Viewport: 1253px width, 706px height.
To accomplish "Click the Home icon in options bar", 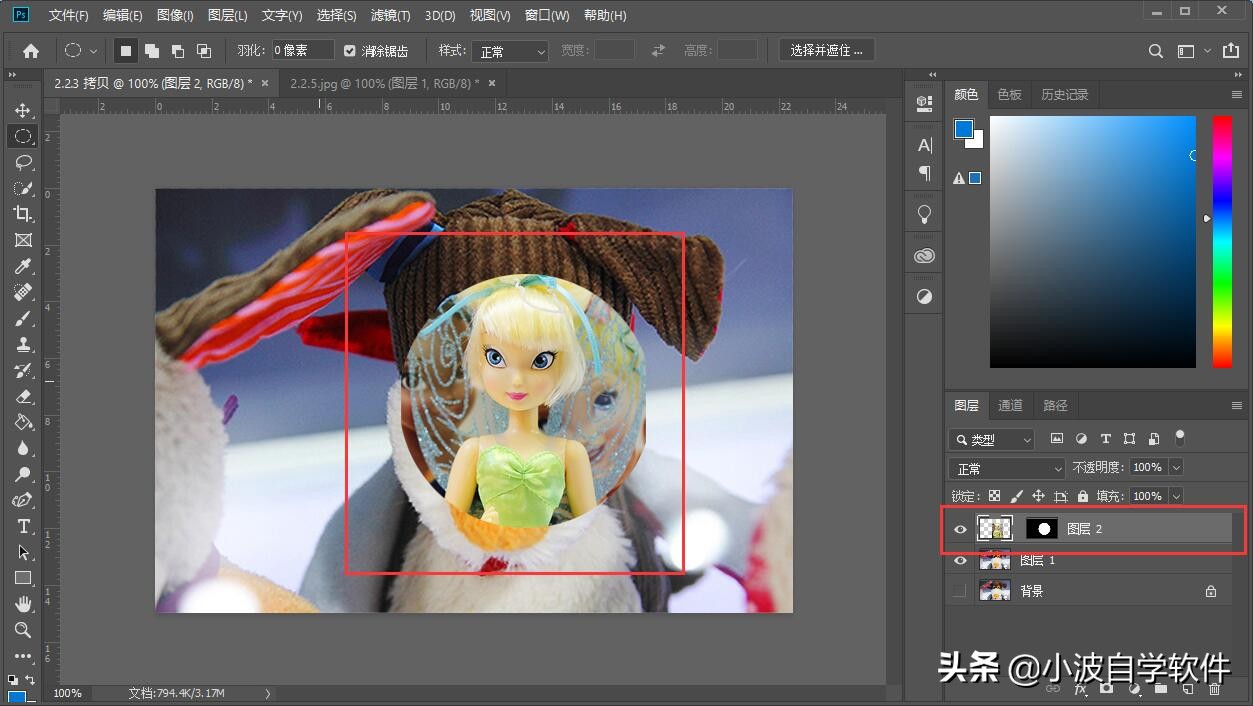I will (31, 51).
